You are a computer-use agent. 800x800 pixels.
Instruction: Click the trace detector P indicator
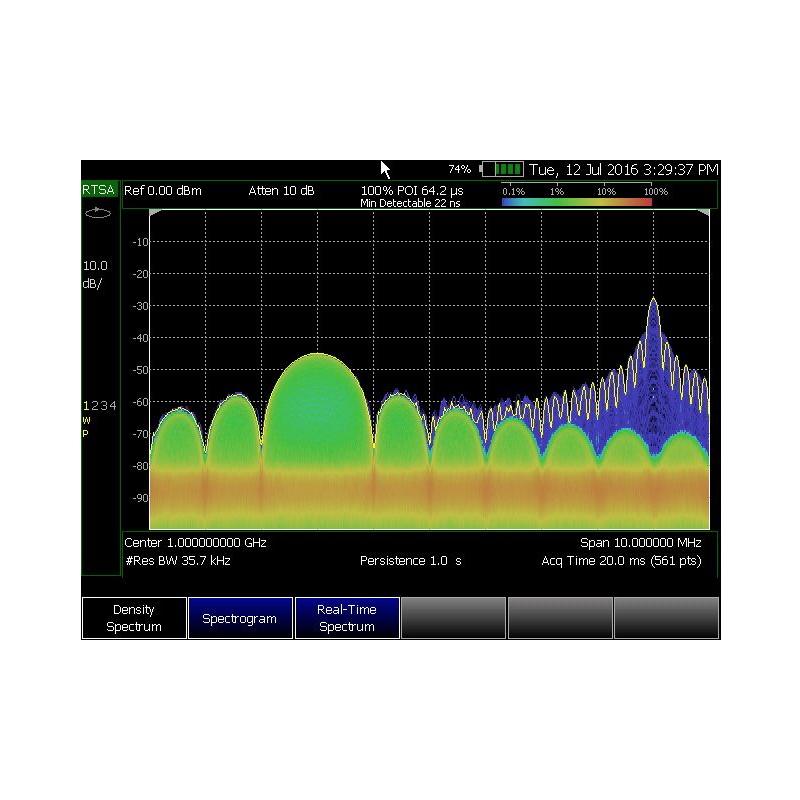point(86,434)
